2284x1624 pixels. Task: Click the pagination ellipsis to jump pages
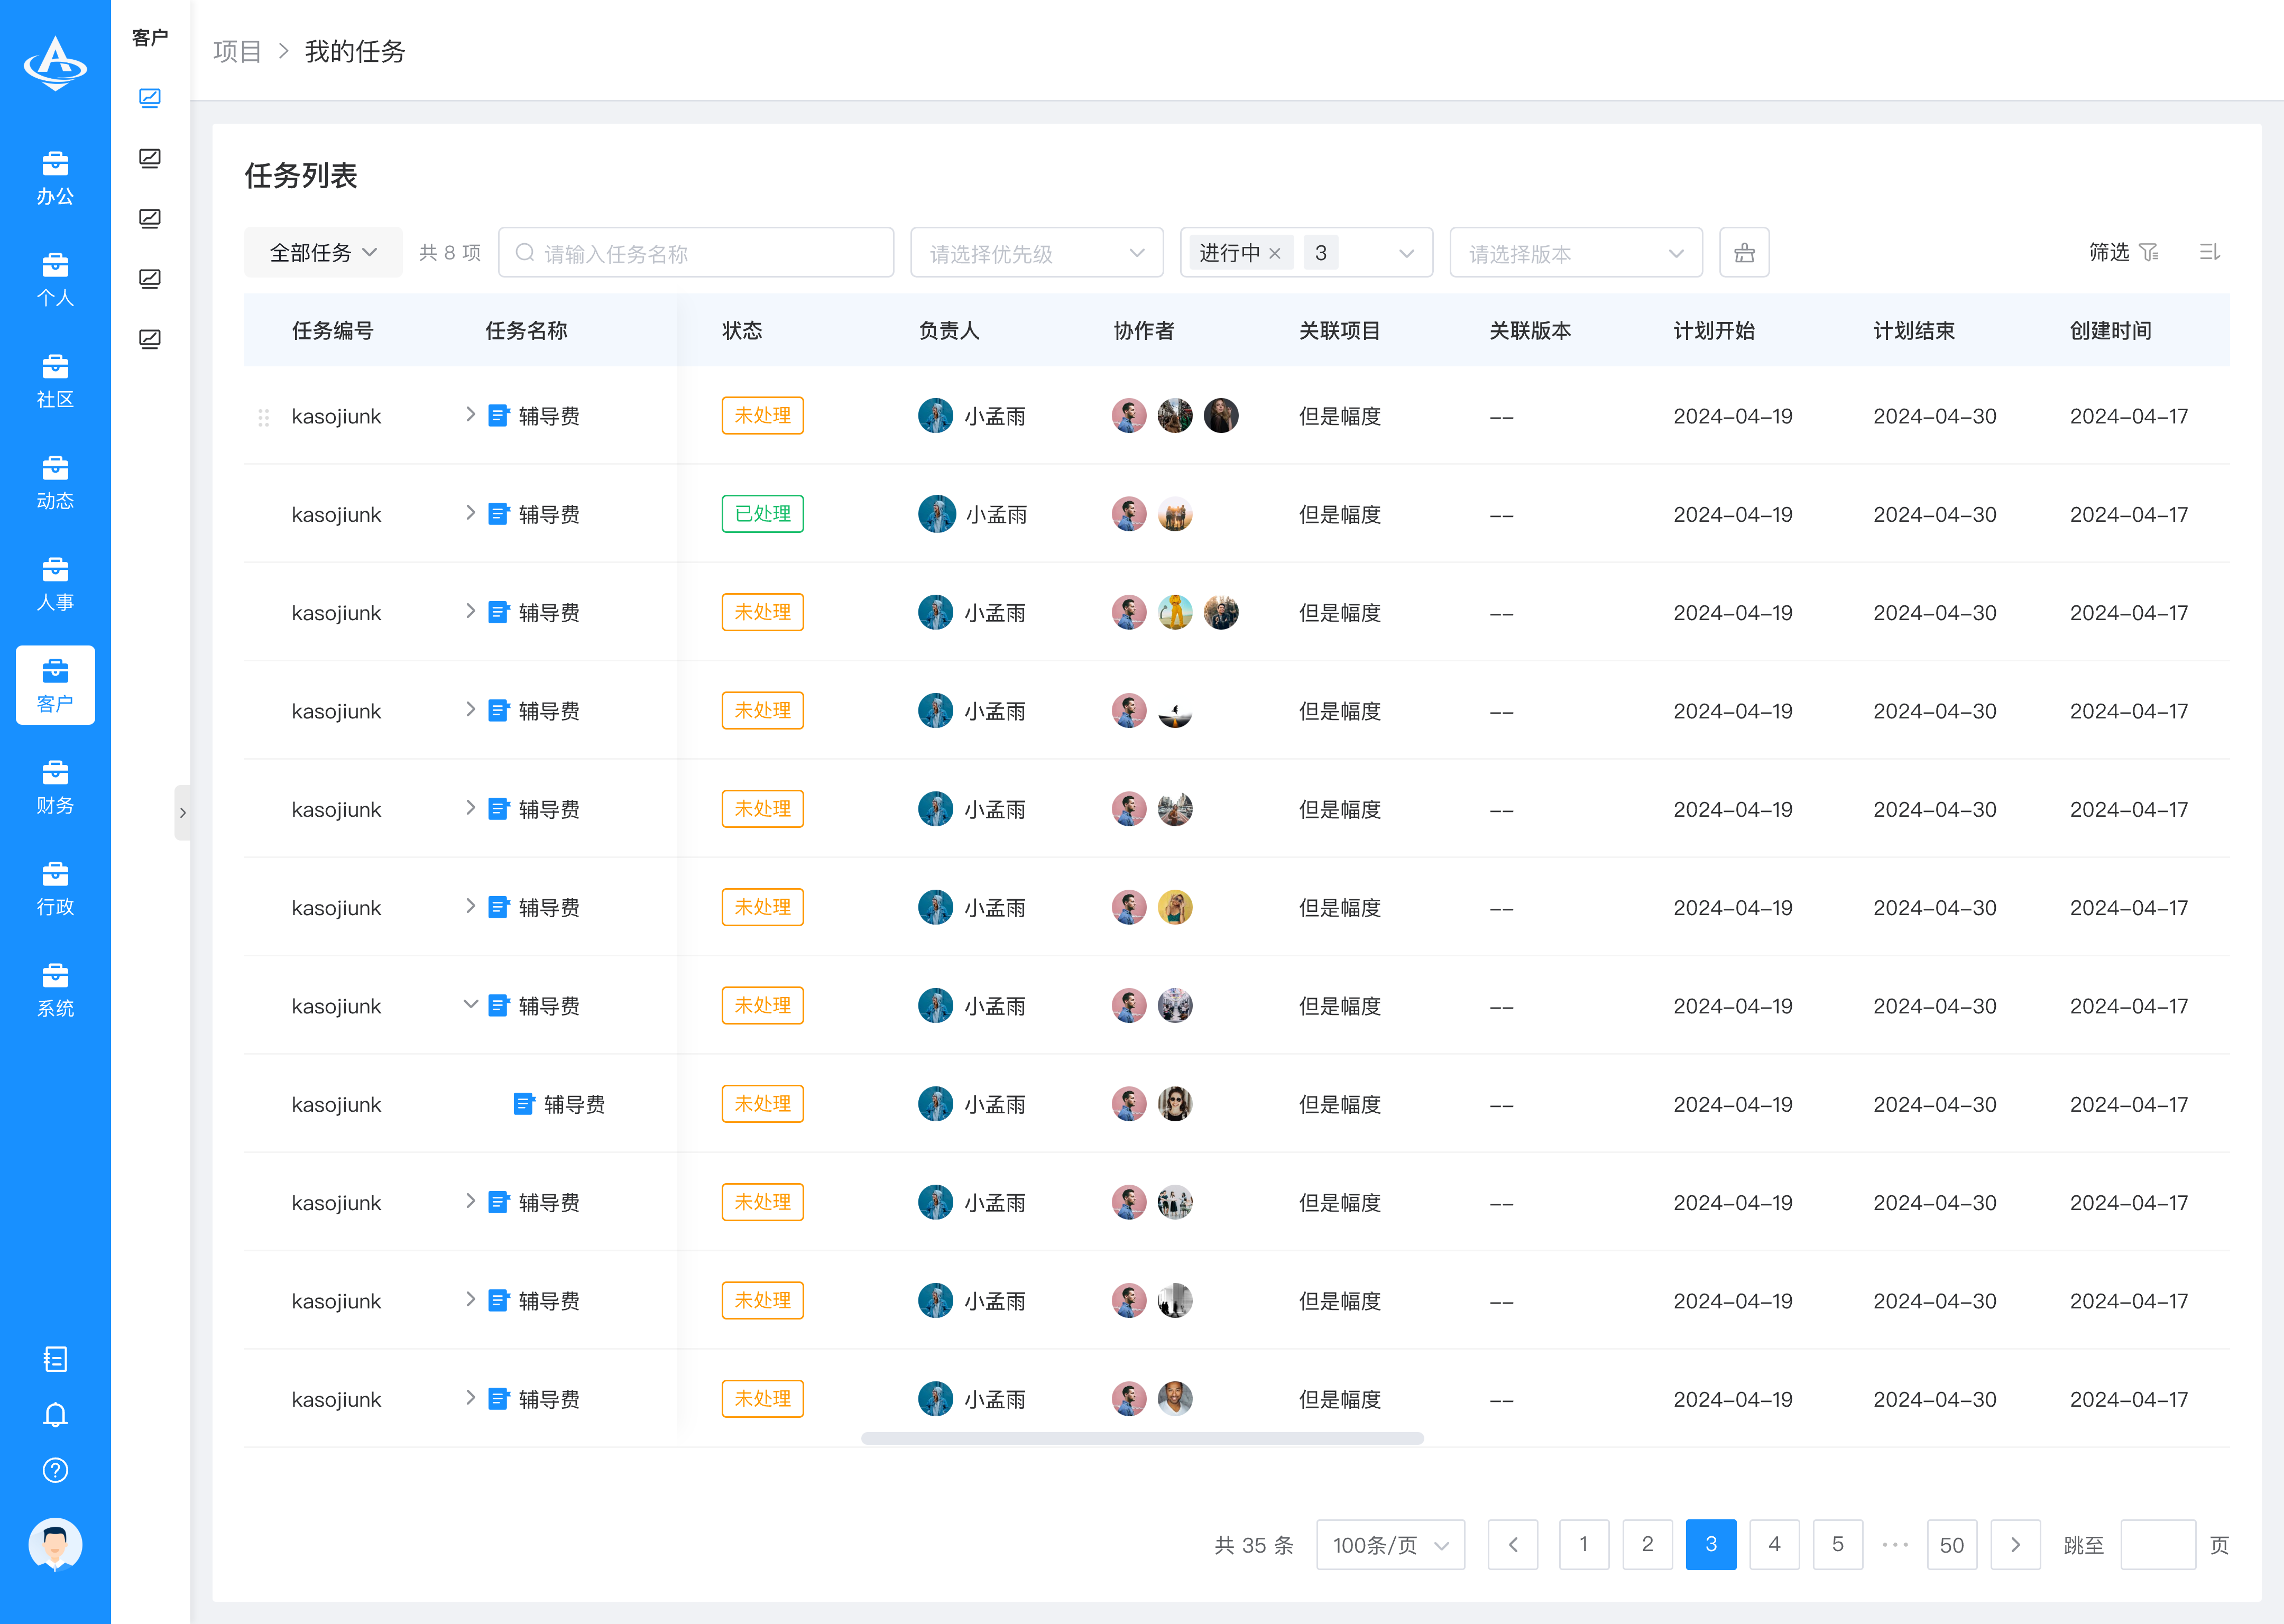[1895, 1545]
